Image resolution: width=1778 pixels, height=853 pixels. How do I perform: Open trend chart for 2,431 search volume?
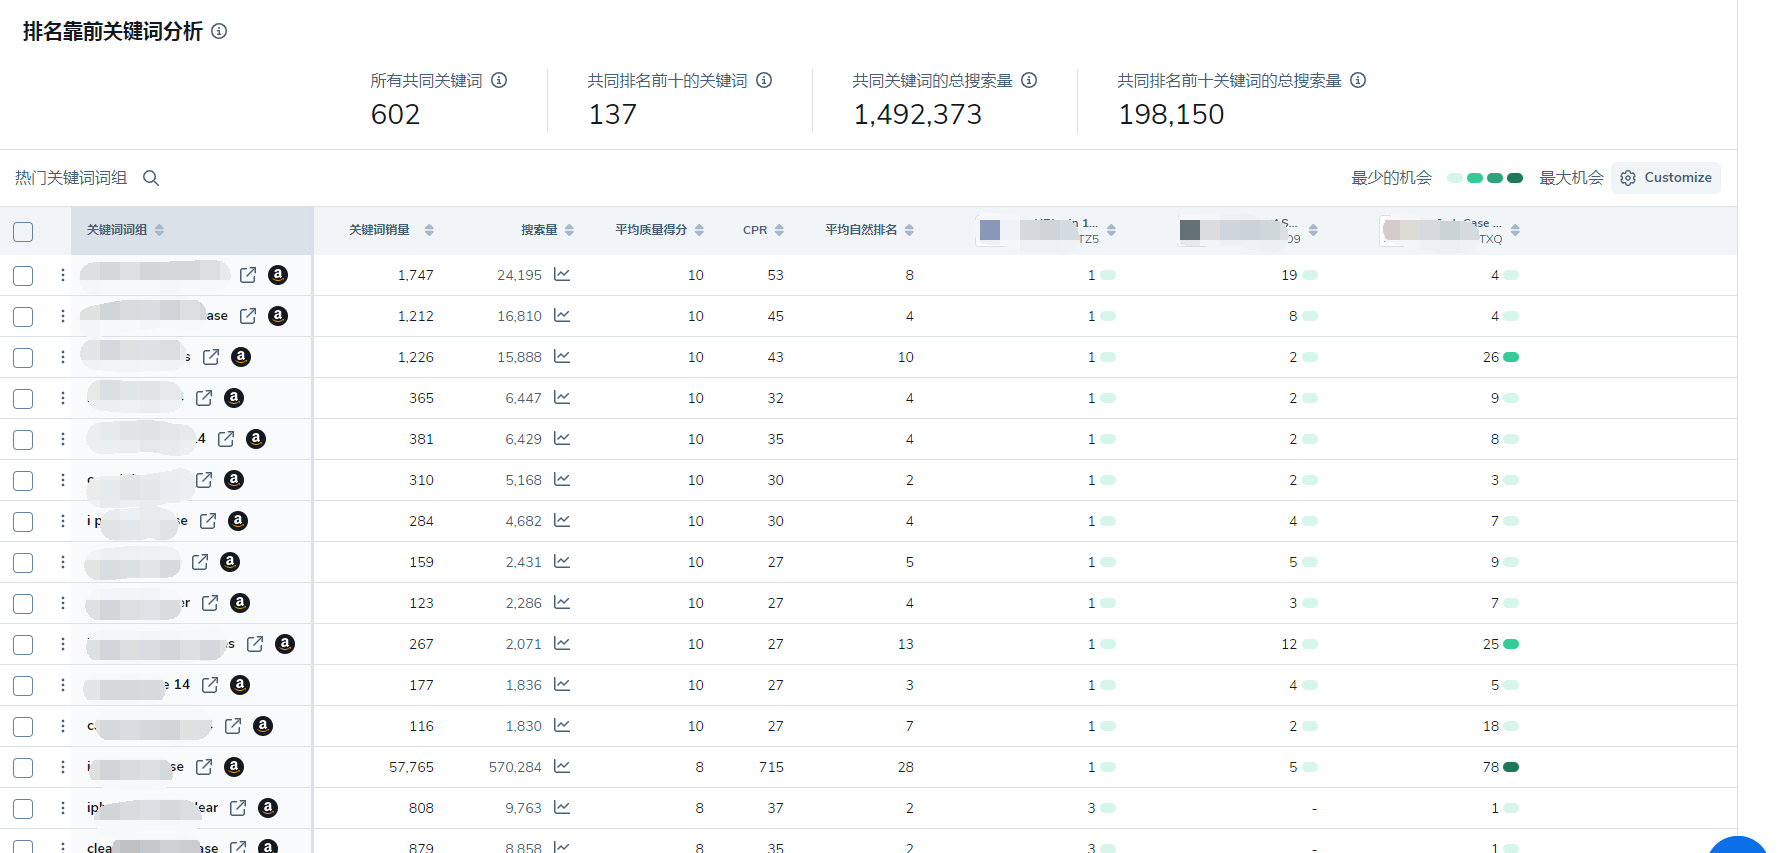562,561
